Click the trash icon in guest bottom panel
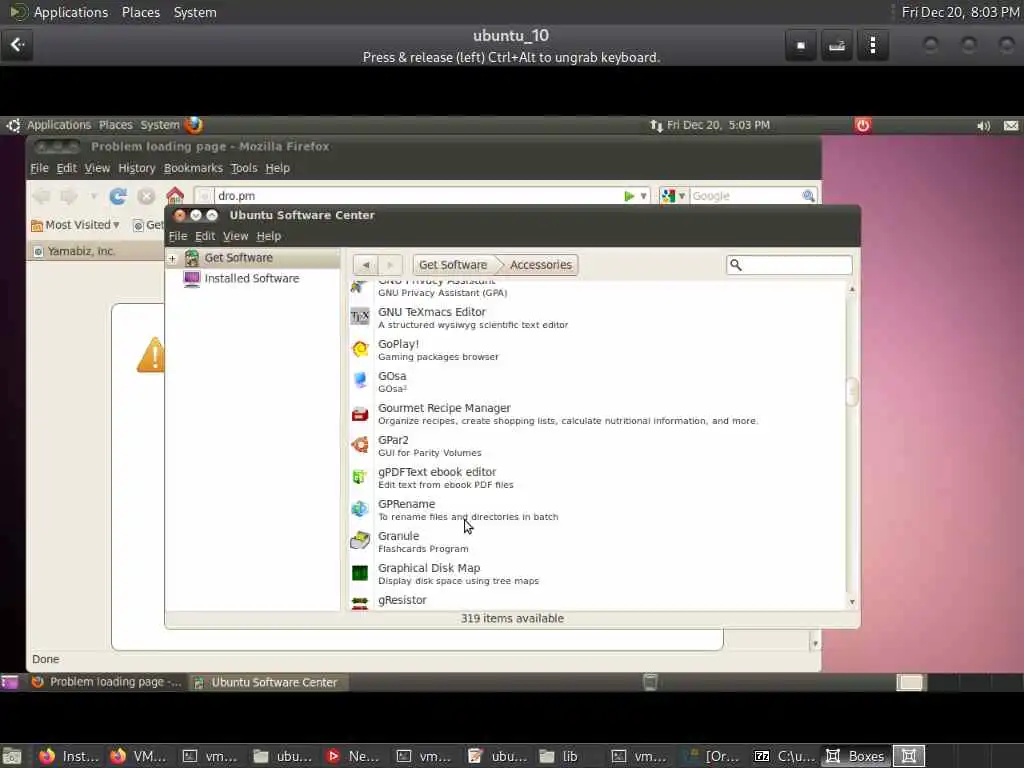Image resolution: width=1024 pixels, height=768 pixels. (650, 682)
